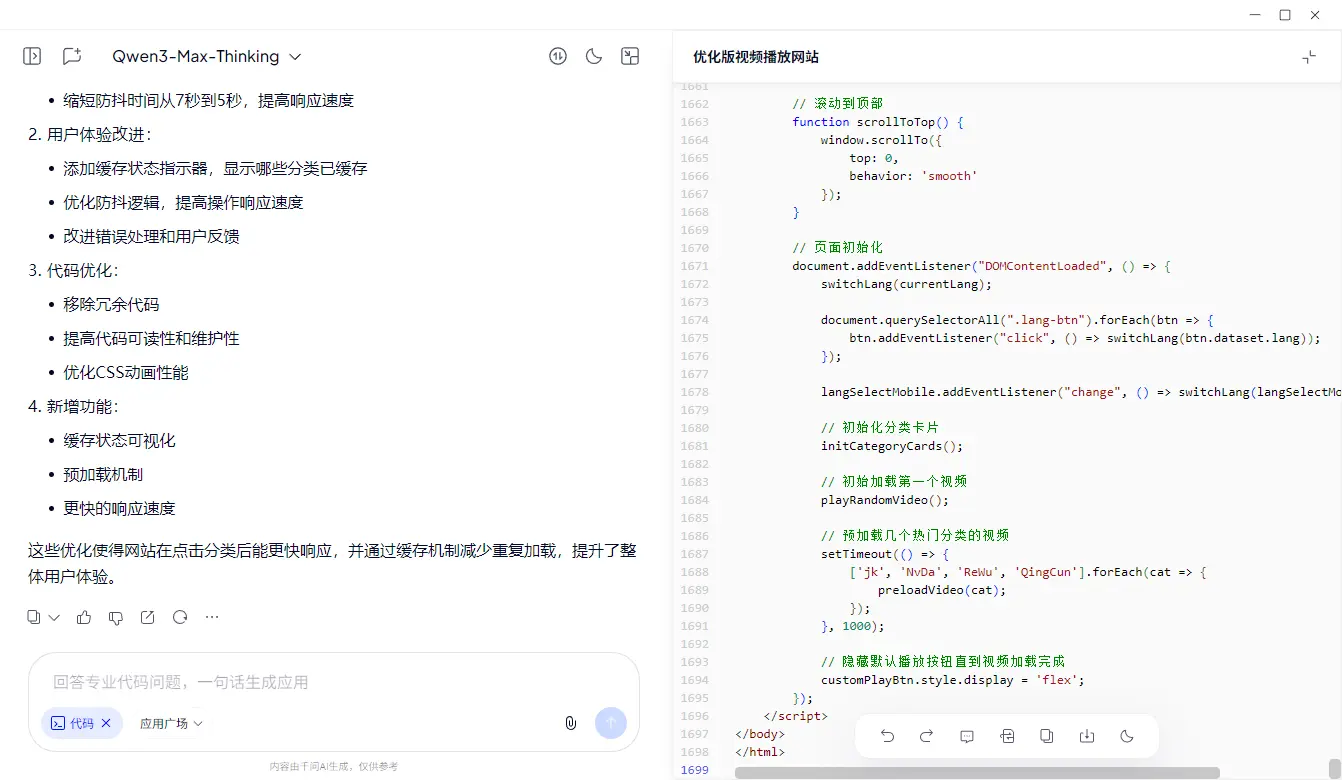Screen dimensions: 1342x780
Task: Click the bullet '移除冗余代码'
Action: pyautogui.click(x=111, y=305)
